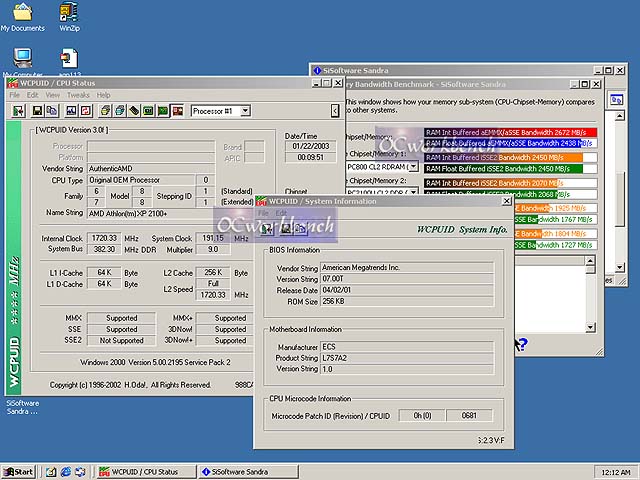Click the red aEMMX/aSSE 2672 MB/s bar
The width and height of the screenshot is (640, 480).
coord(510,132)
